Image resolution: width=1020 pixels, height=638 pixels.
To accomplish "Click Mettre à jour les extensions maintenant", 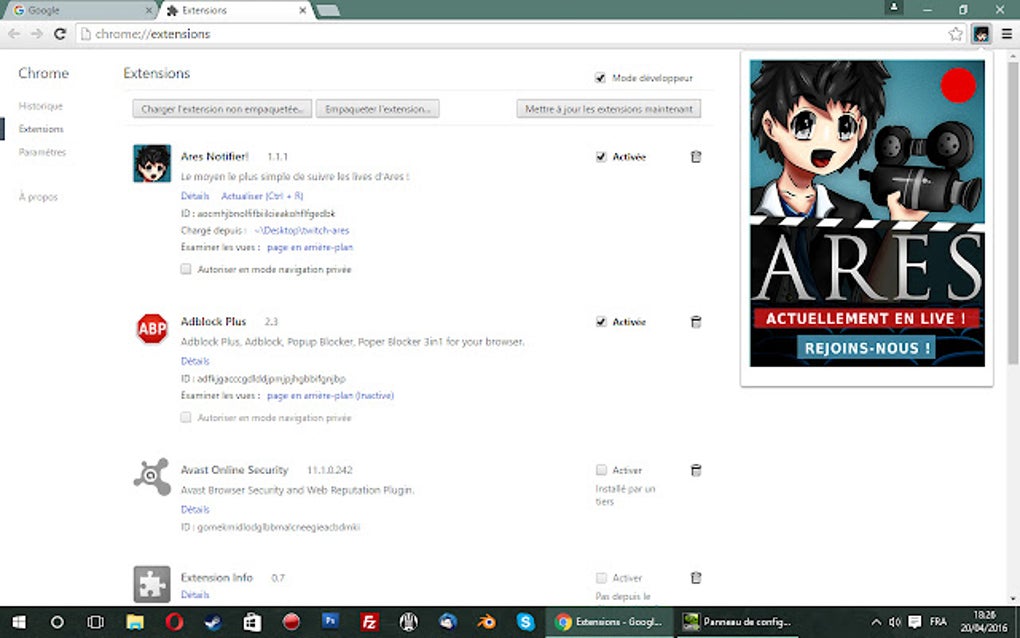I will pos(606,108).
